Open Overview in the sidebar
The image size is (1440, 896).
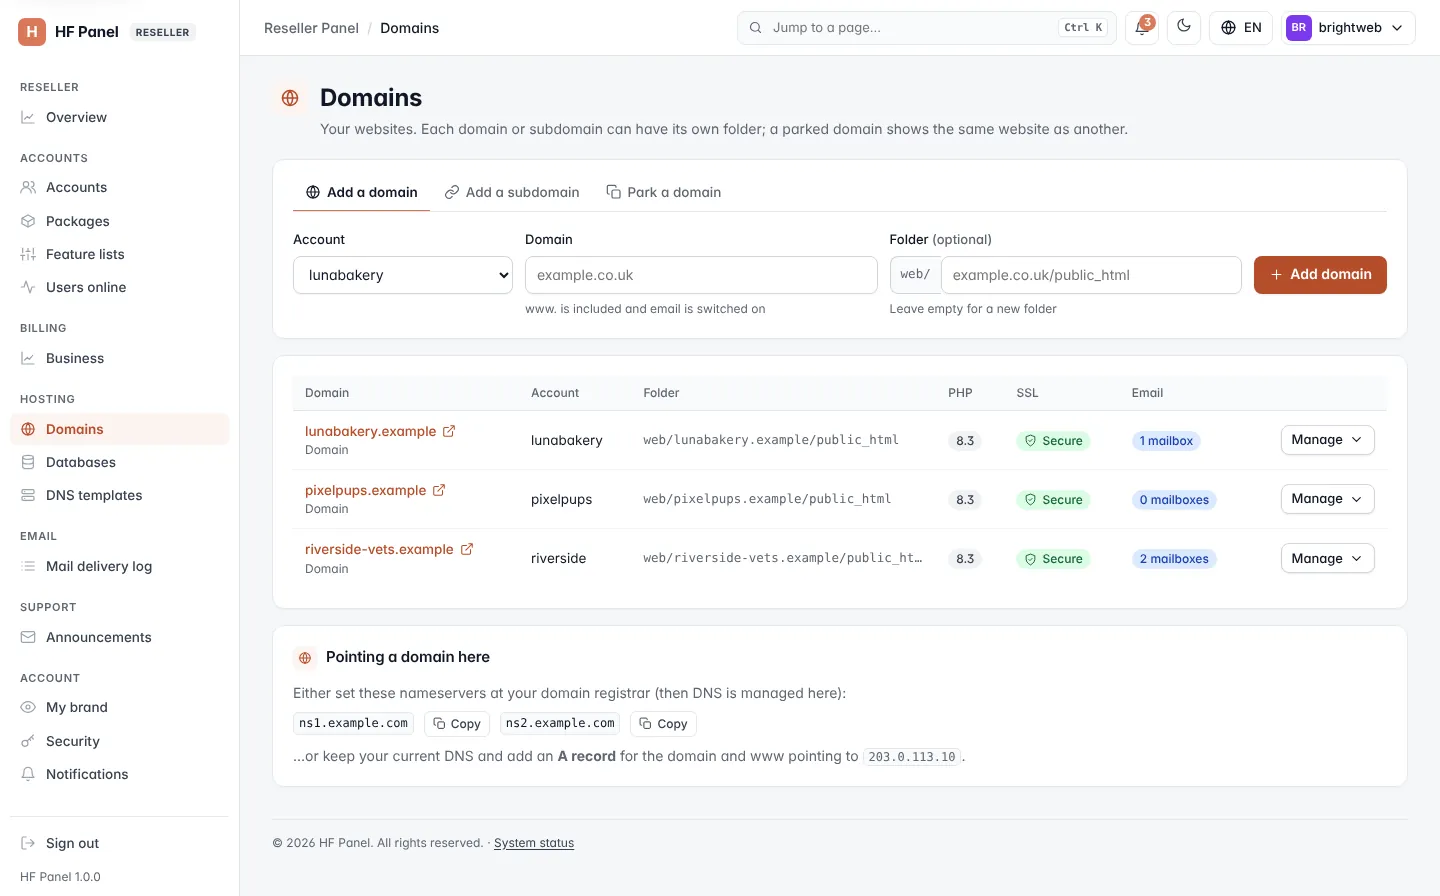click(x=120, y=117)
